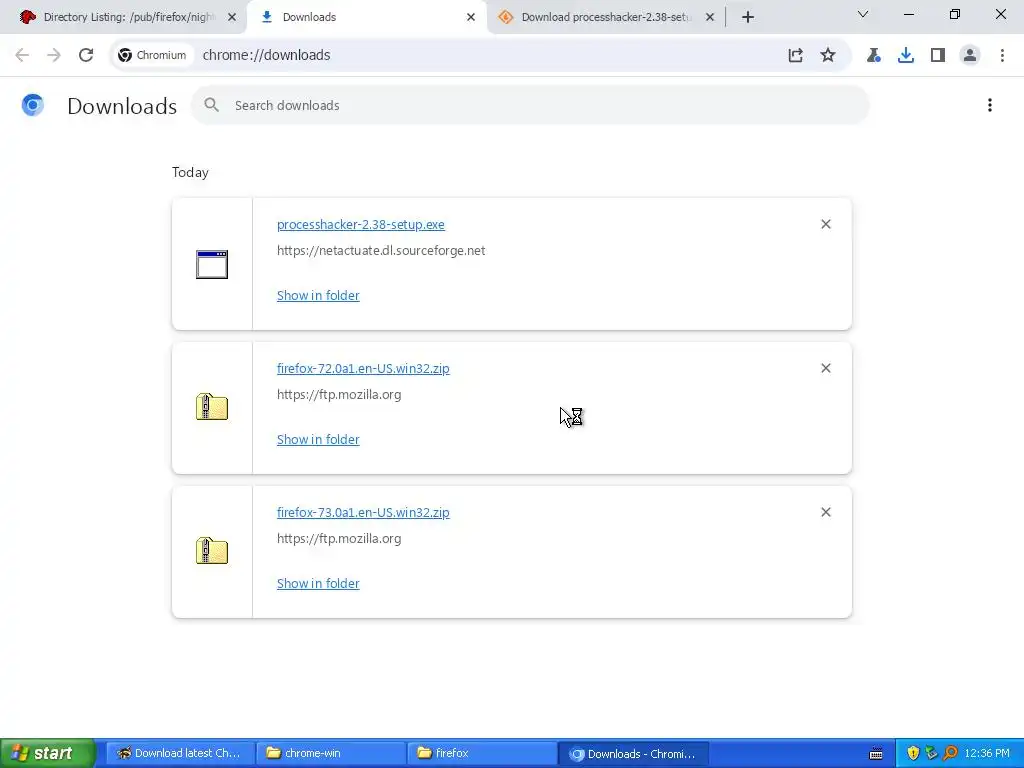Show processhacker setup in folder
The height and width of the screenshot is (768, 1024).
(318, 295)
